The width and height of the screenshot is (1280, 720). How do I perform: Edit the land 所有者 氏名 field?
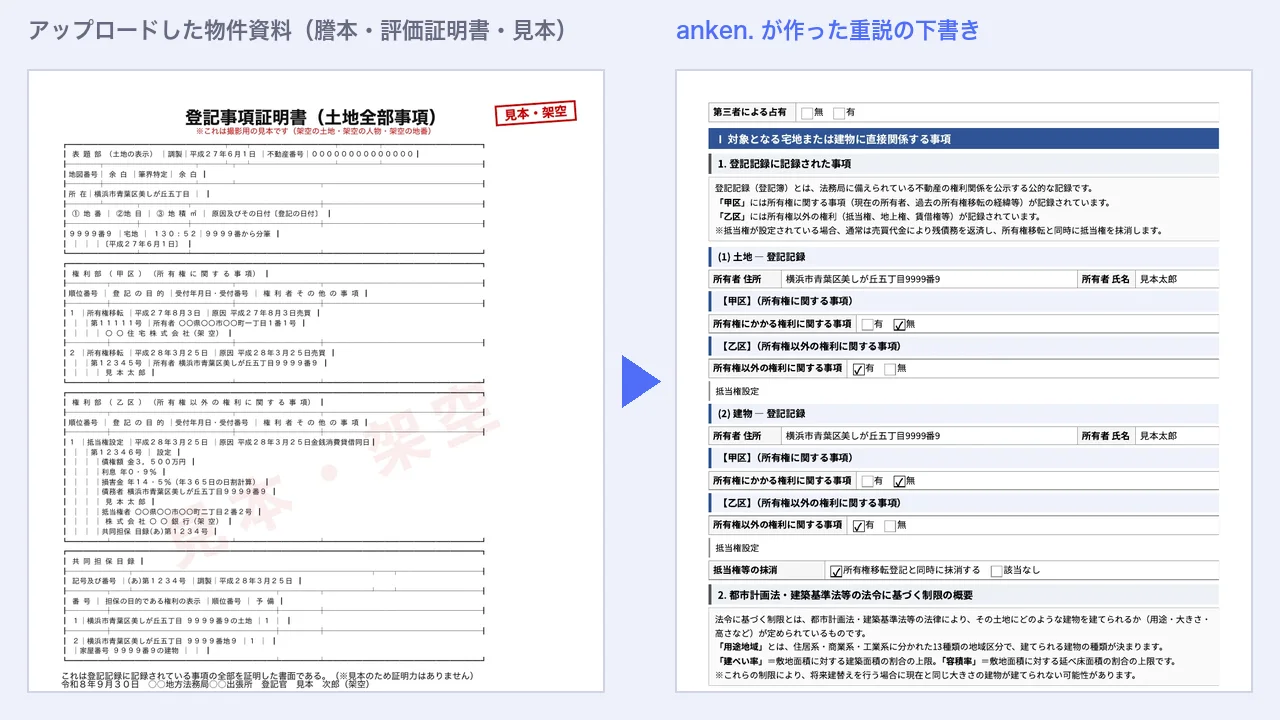pos(1176,280)
